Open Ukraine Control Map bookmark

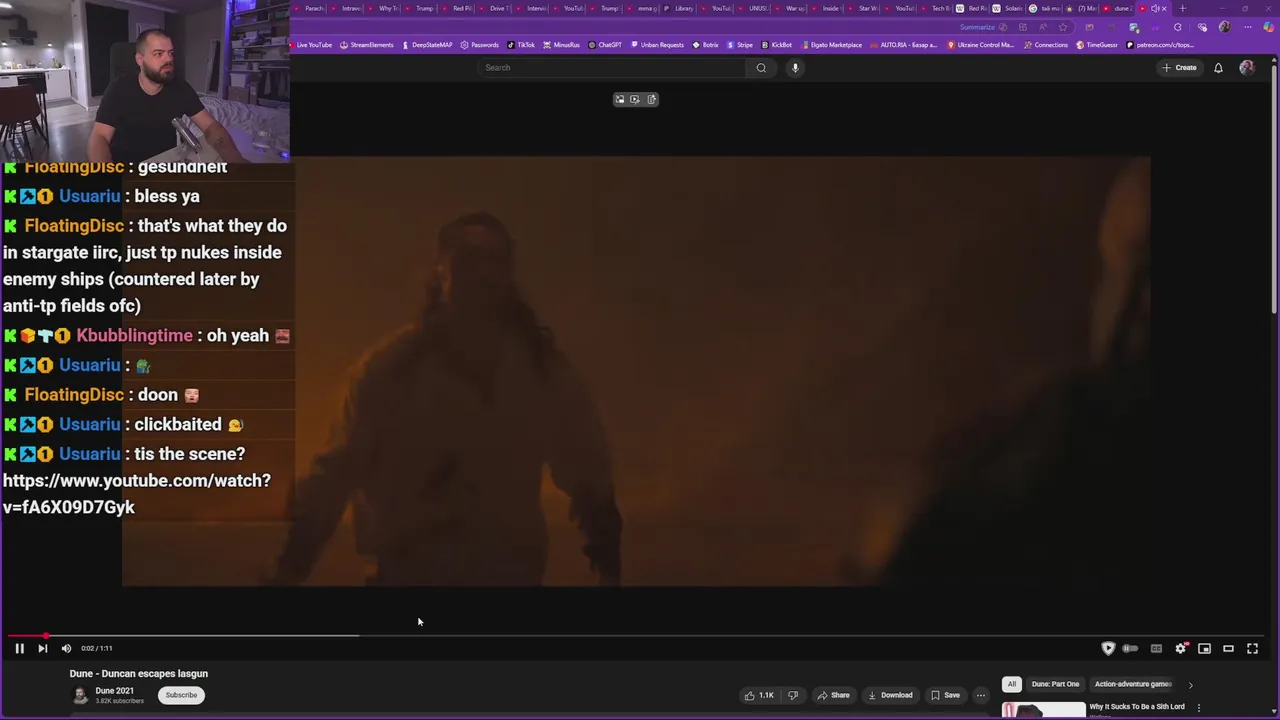click(981, 45)
